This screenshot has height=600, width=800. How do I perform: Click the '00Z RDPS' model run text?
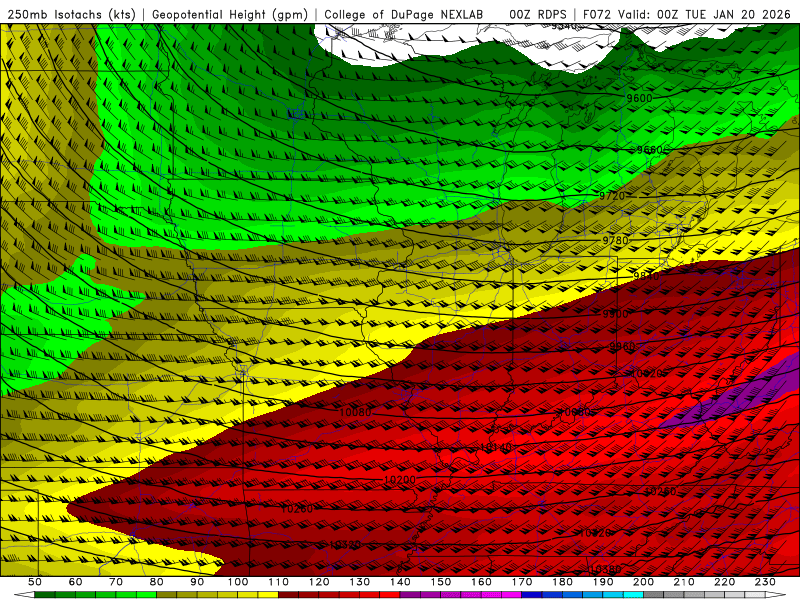pos(538,14)
